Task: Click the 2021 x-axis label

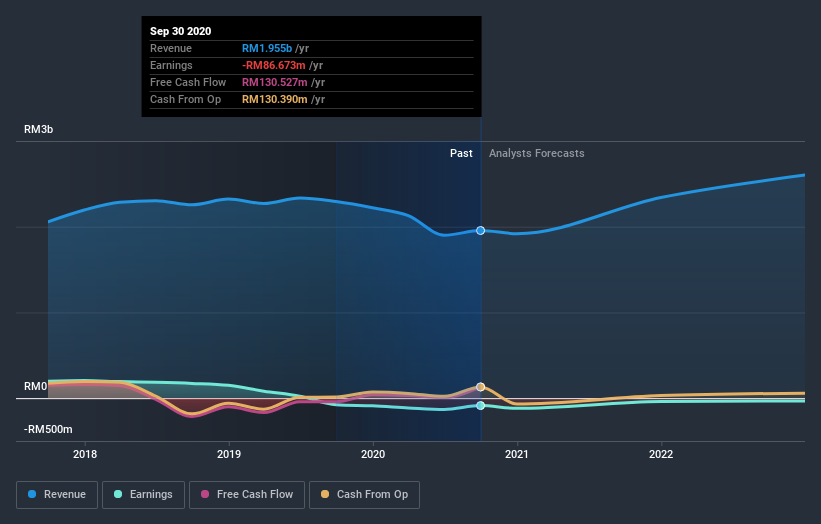Action: pos(517,454)
